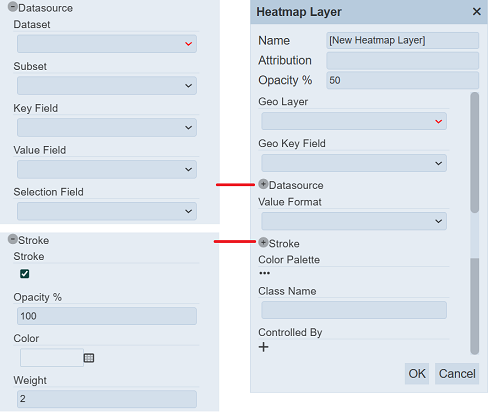Collapse the Datasource section minus icon
Viewport: 488px width, 412px height.
[x=13, y=7]
